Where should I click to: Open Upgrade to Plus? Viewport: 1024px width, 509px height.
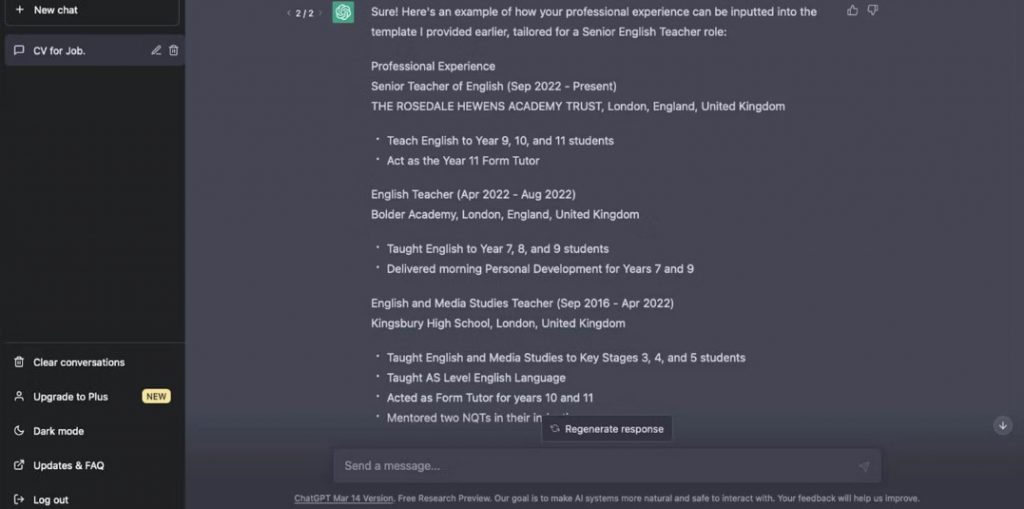click(x=70, y=397)
